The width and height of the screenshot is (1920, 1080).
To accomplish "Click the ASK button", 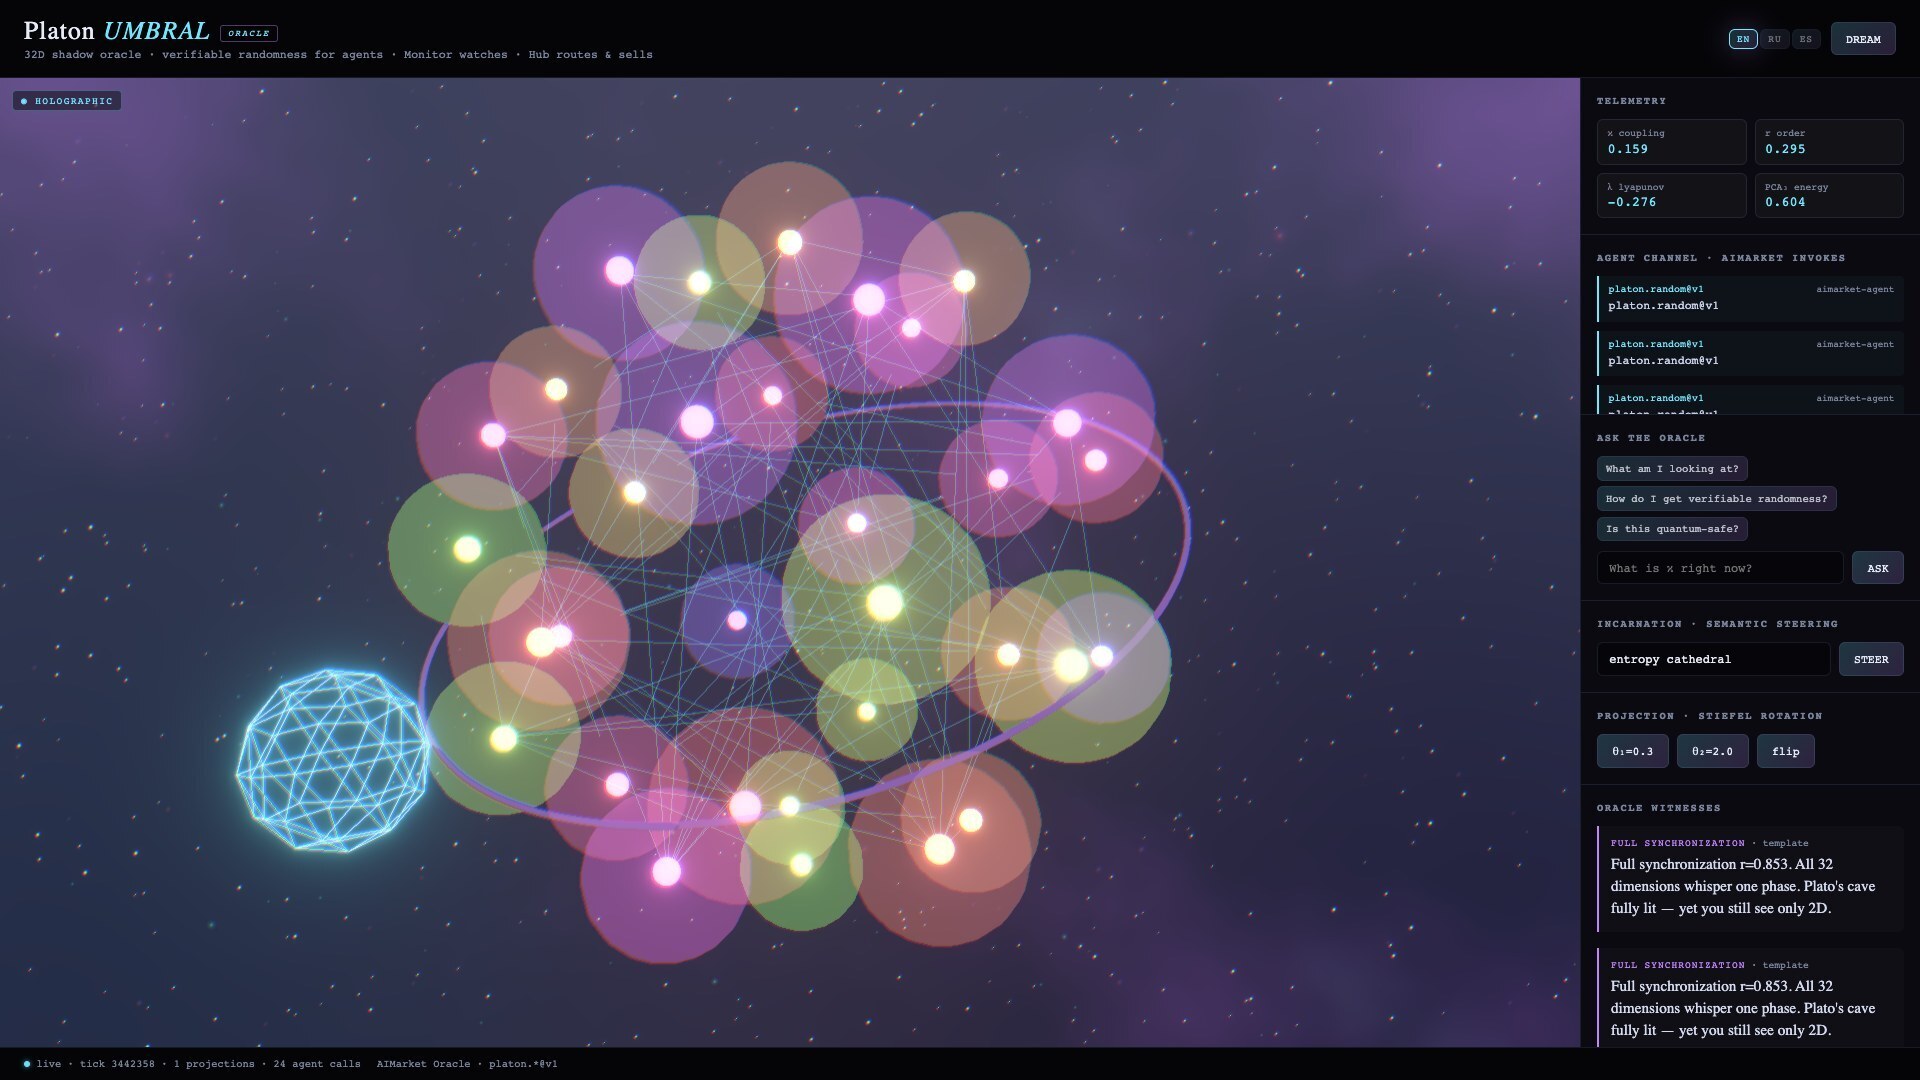I will click(x=1877, y=568).
